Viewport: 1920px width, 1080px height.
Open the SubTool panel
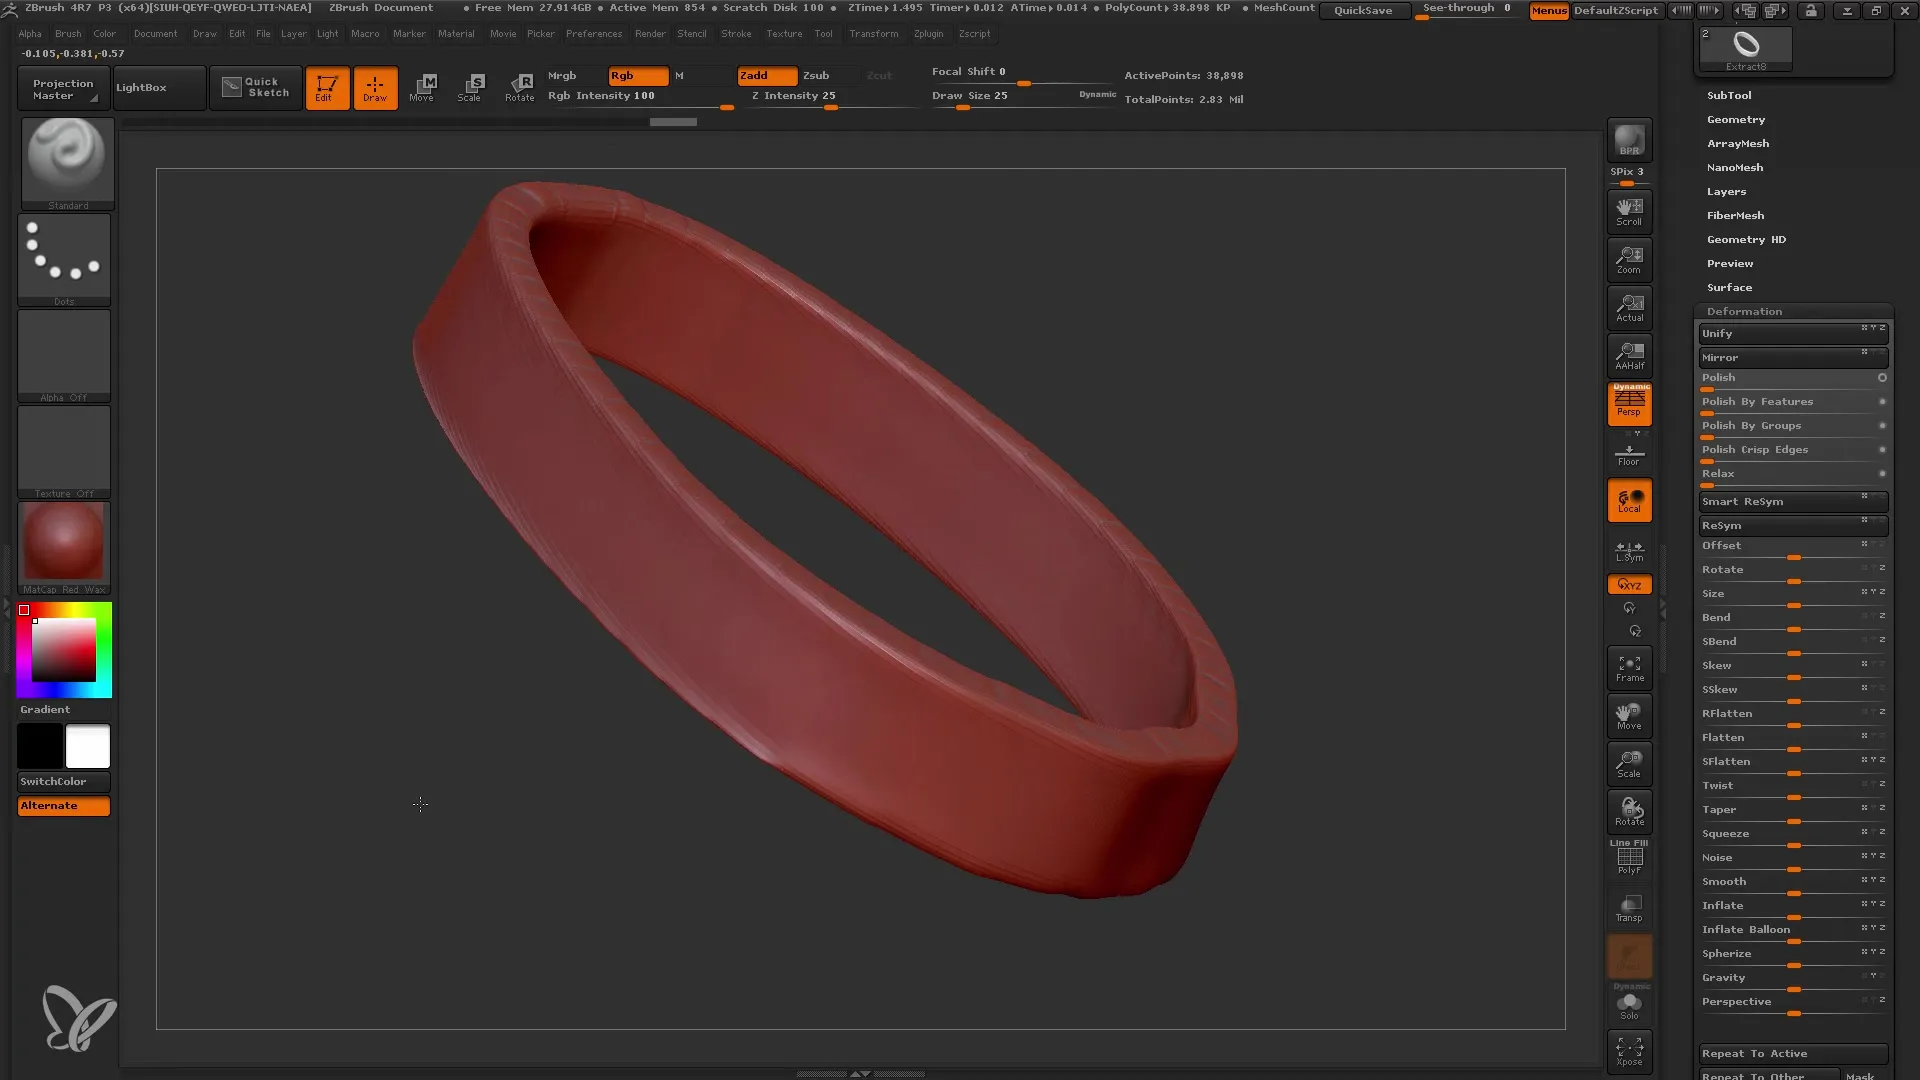coord(1729,95)
